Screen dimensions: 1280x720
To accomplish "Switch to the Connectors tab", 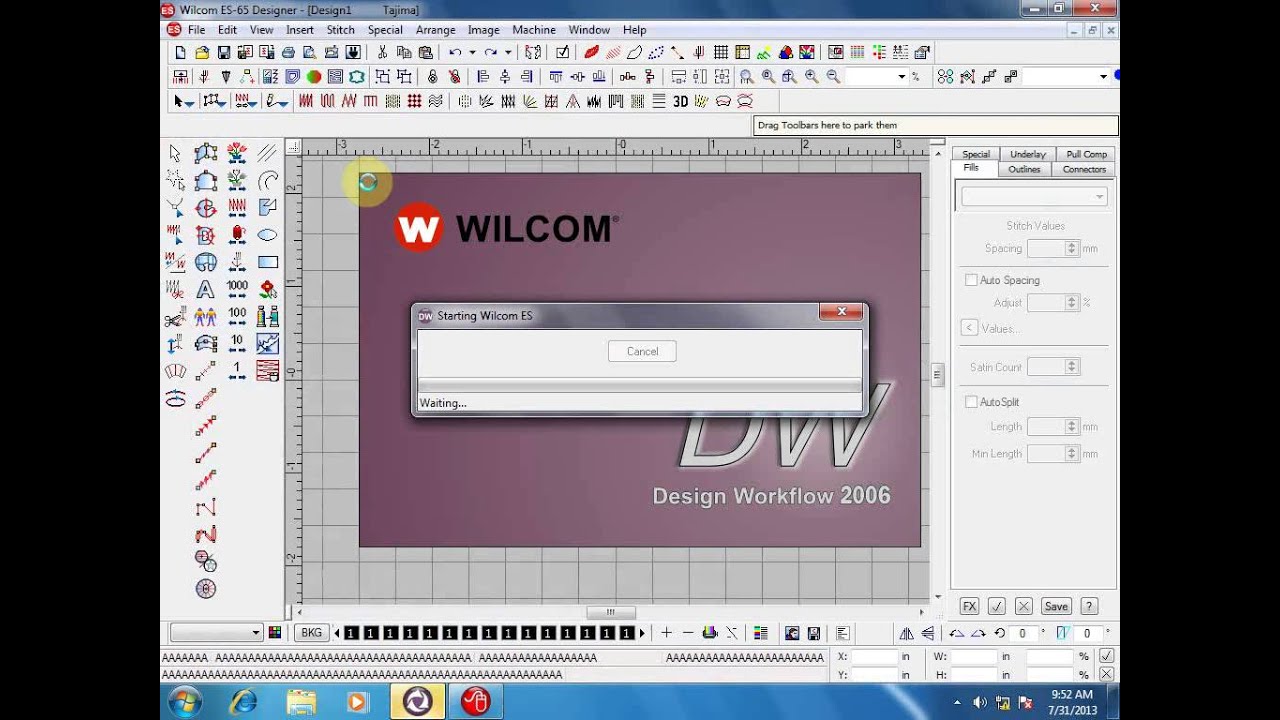I will pos(1084,169).
